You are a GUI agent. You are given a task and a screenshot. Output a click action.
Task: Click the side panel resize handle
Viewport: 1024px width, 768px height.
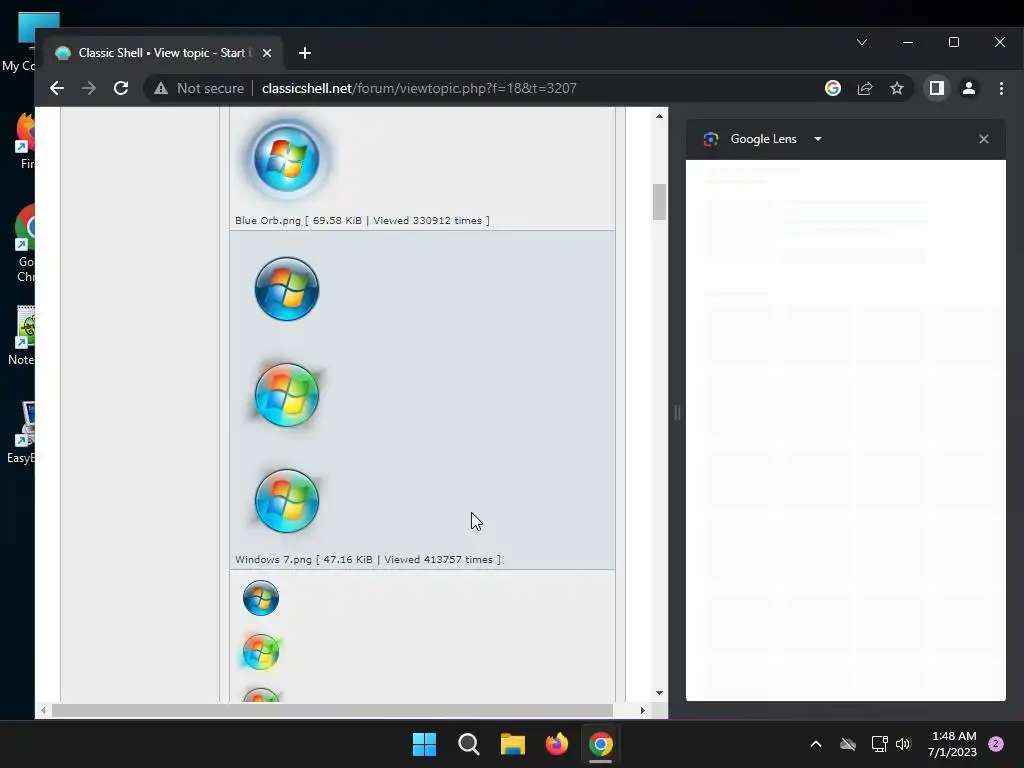[677, 413]
